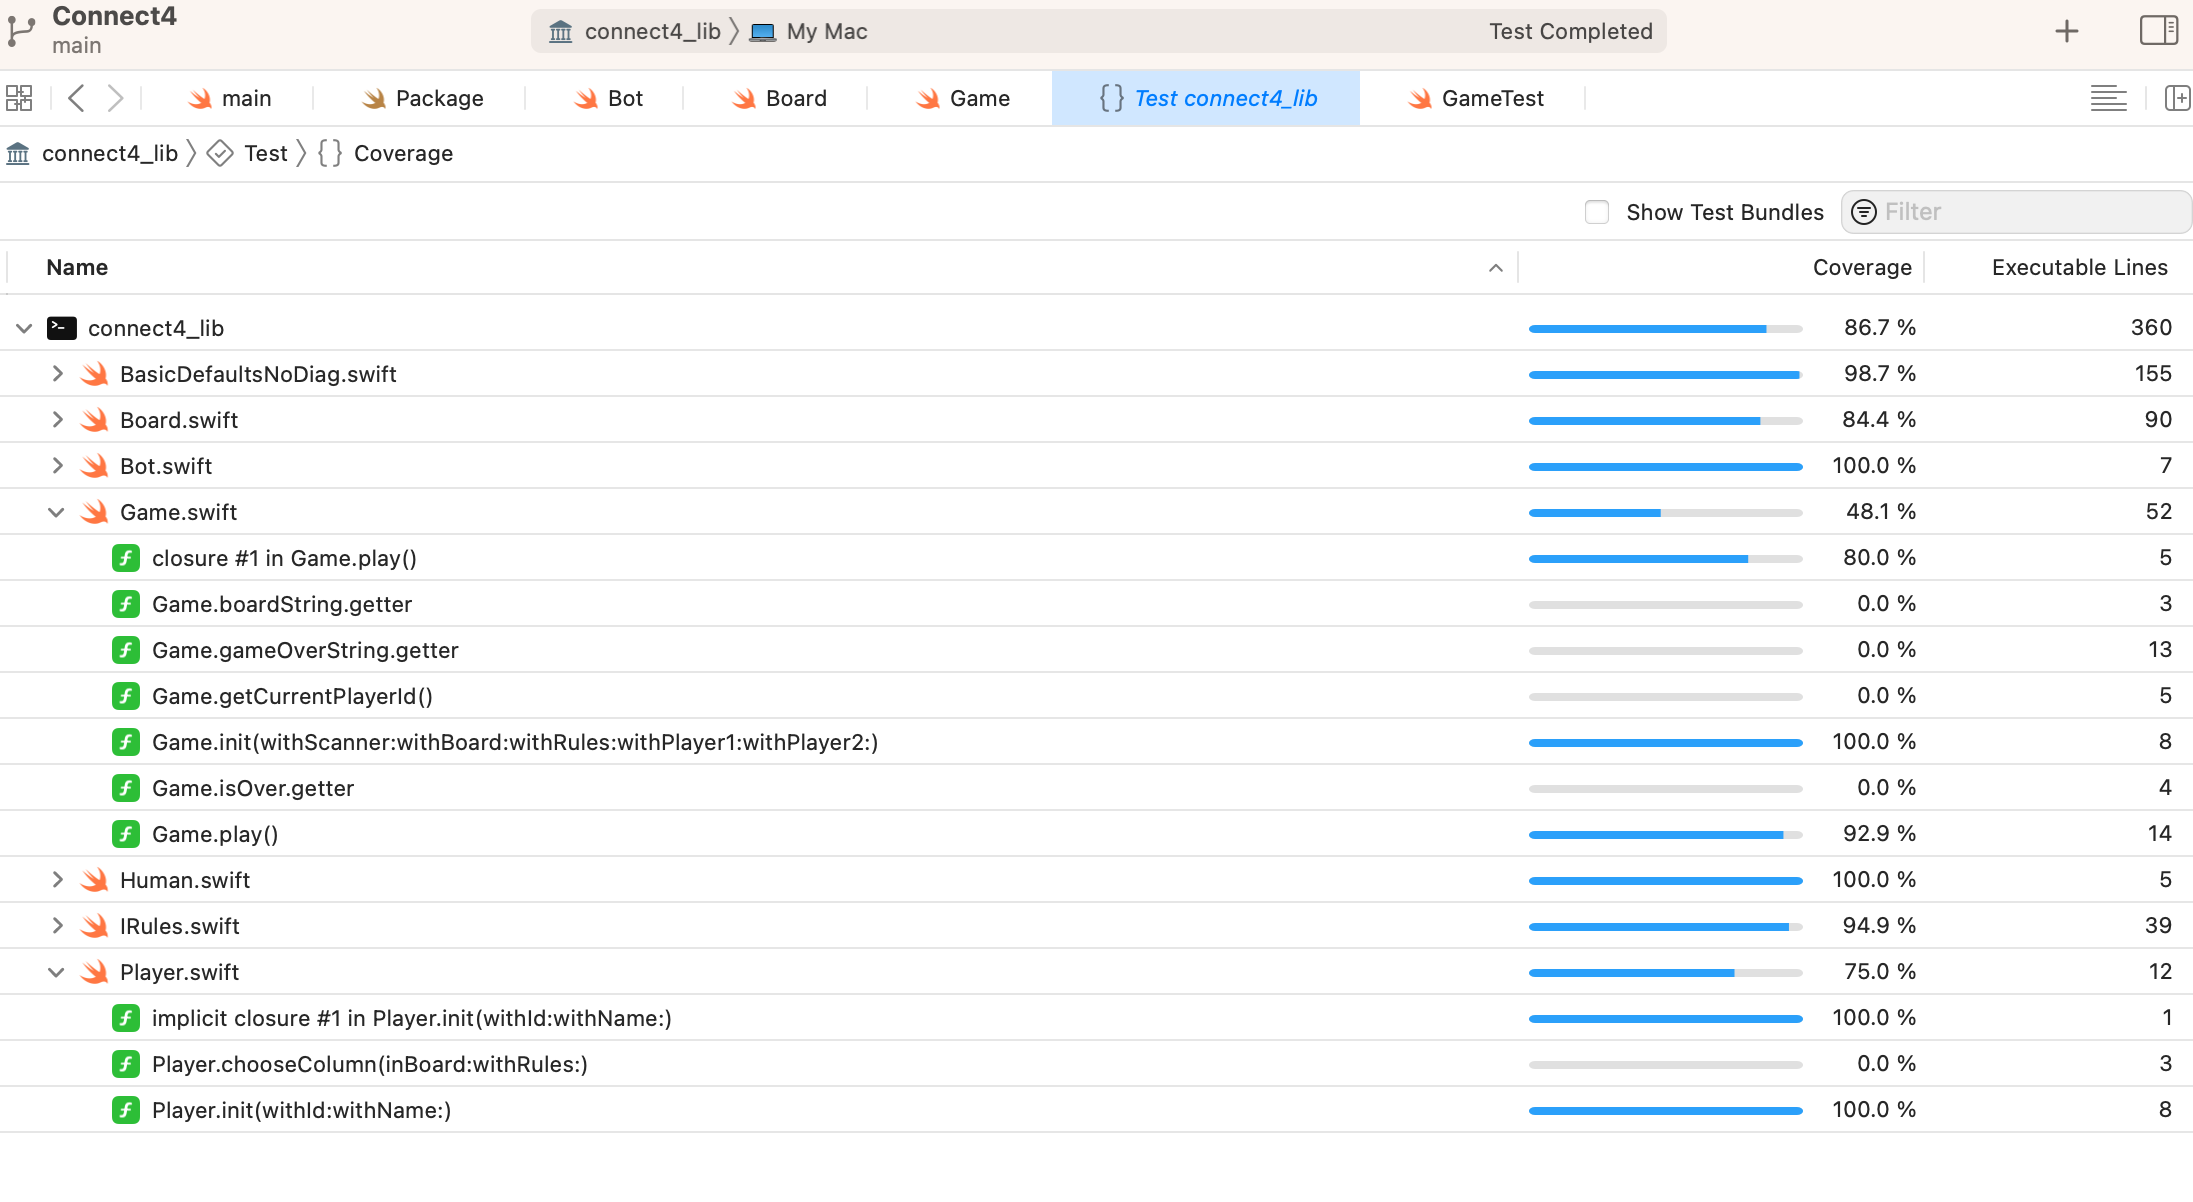Click the Swift icon beside Bot.swift row
Viewport: 2193px width, 1202px height.
coord(95,466)
